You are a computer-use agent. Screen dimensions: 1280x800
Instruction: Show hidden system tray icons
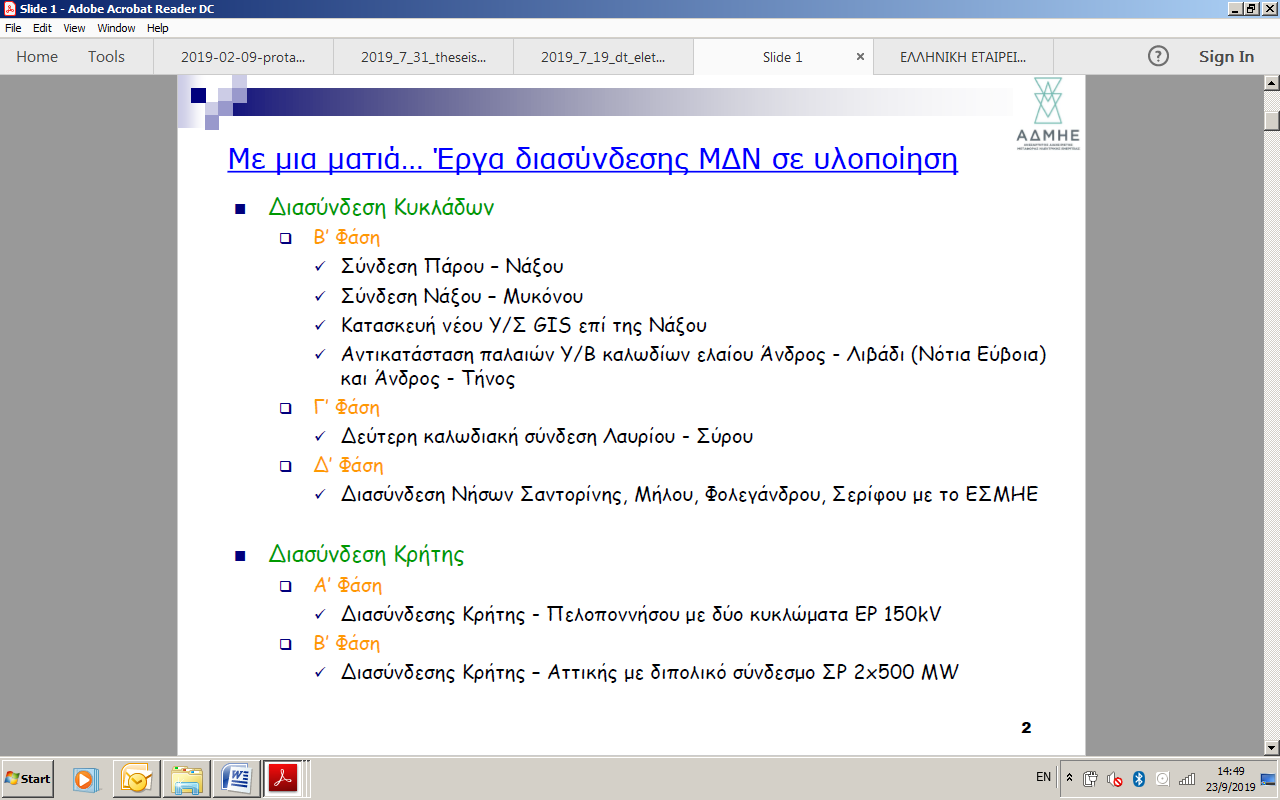pos(1070,778)
